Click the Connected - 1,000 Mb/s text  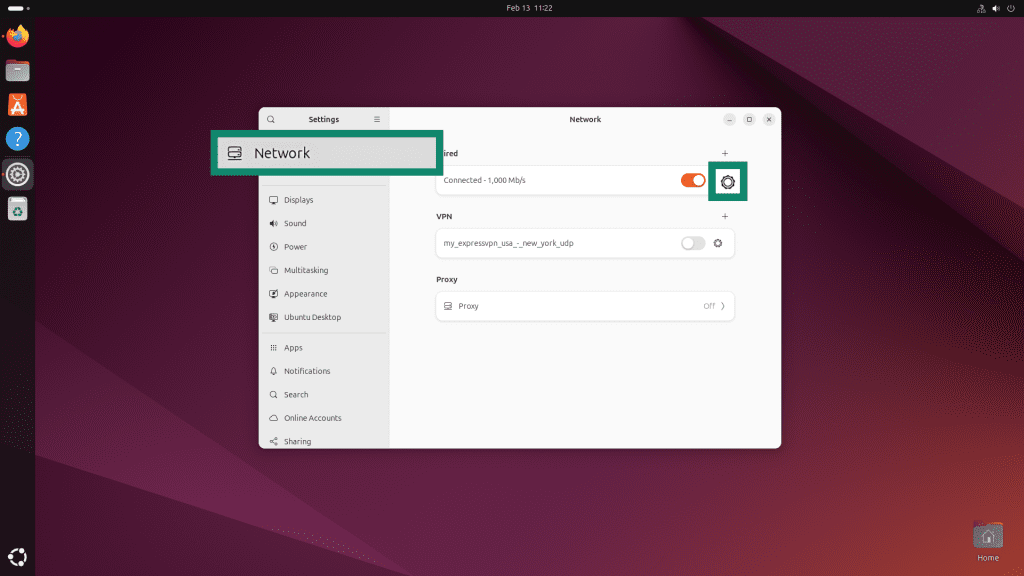point(485,180)
